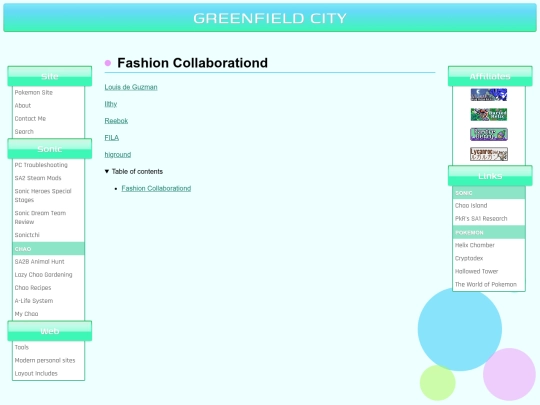The image size is (540, 405).
Task: Visit the Cryptodex link
Action: pyautogui.click(x=469, y=258)
